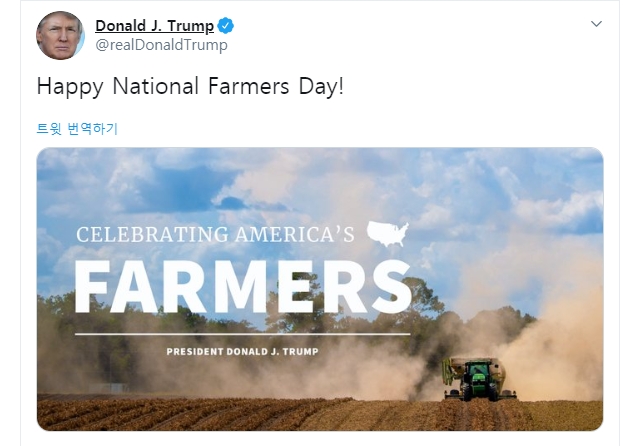Screen dimensions: 627x446
Task: Click the blue verified badge icon
Action: 227,25
